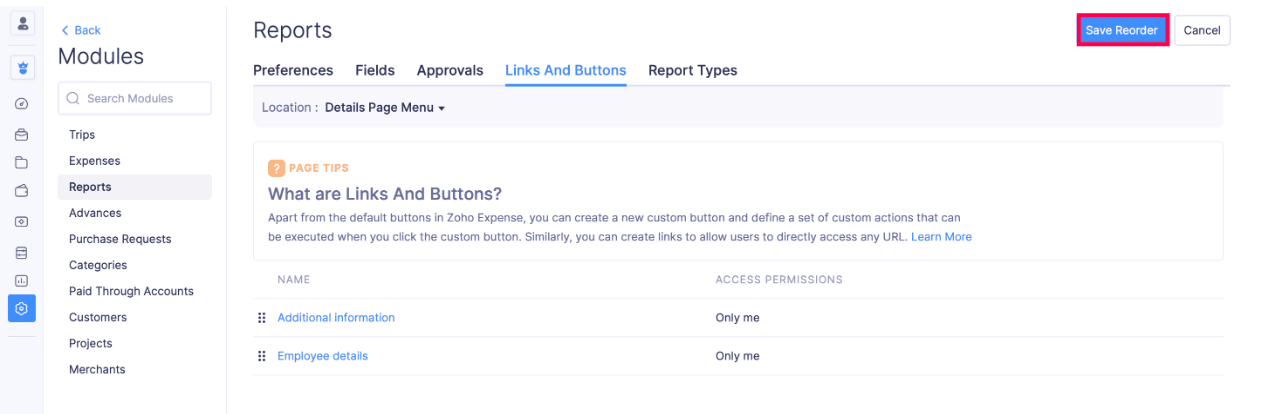Click drag handle beside Employee details
1264x414 pixels.
pos(262,356)
